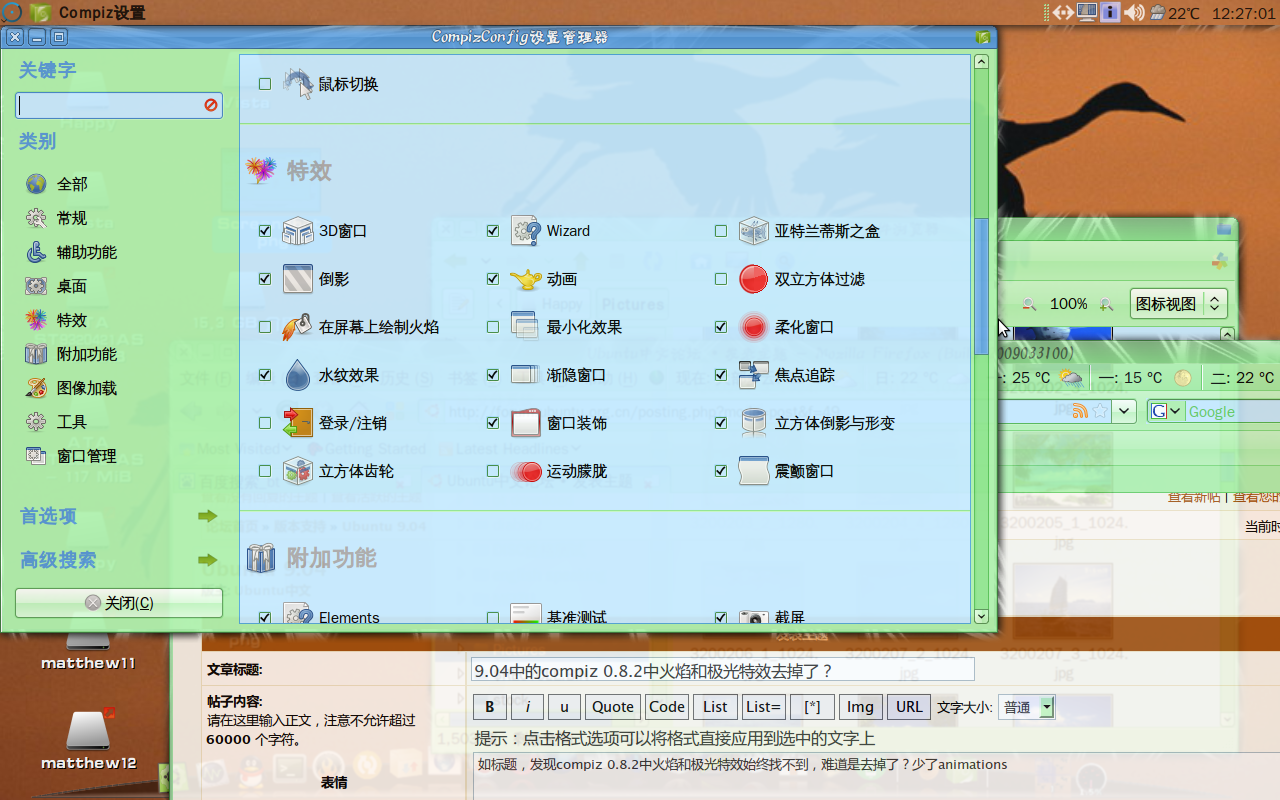This screenshot has width=1280, height=800.
Task: Enable the 鼠标切换 checkbox
Action: (x=265, y=84)
